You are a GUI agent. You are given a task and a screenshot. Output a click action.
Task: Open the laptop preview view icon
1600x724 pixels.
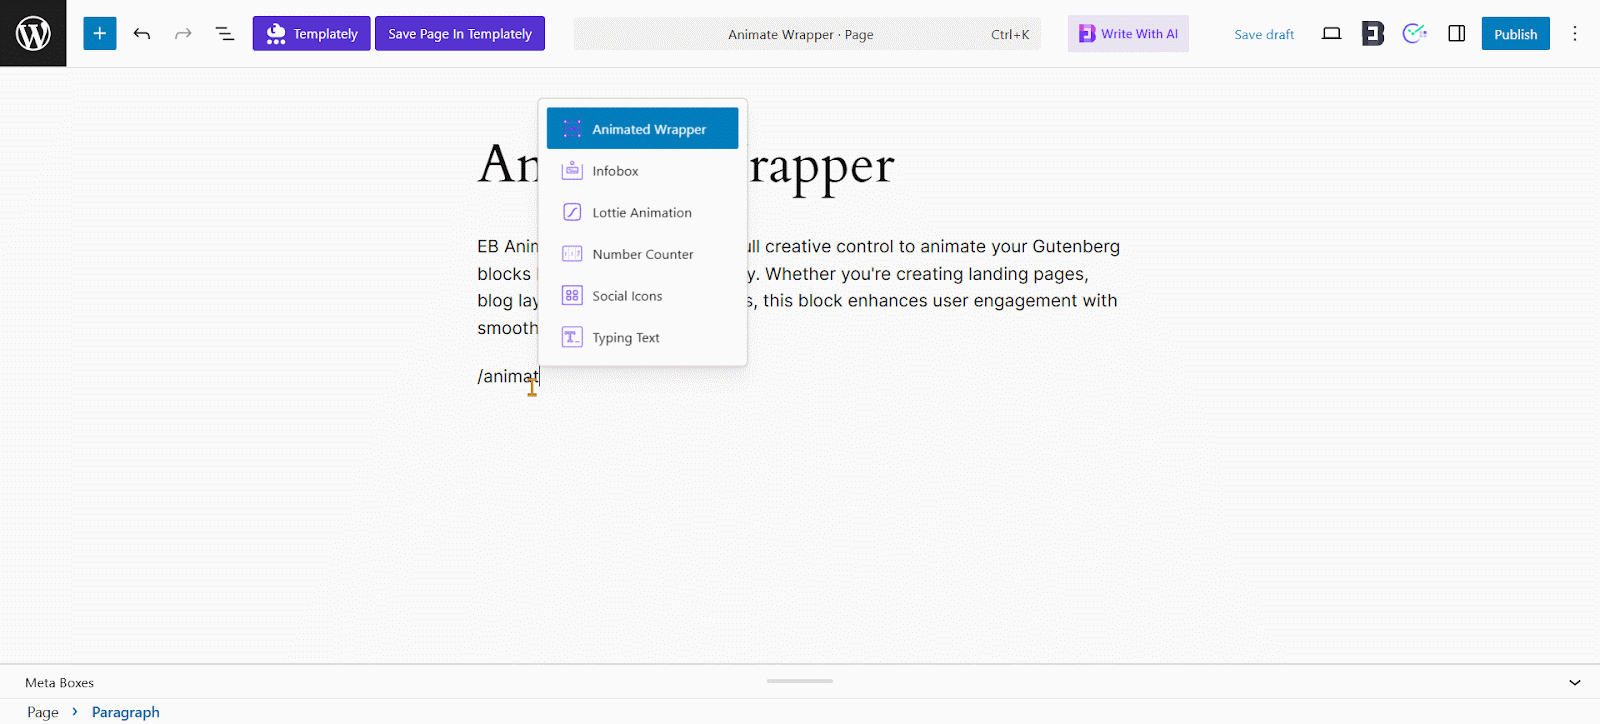coord(1331,34)
